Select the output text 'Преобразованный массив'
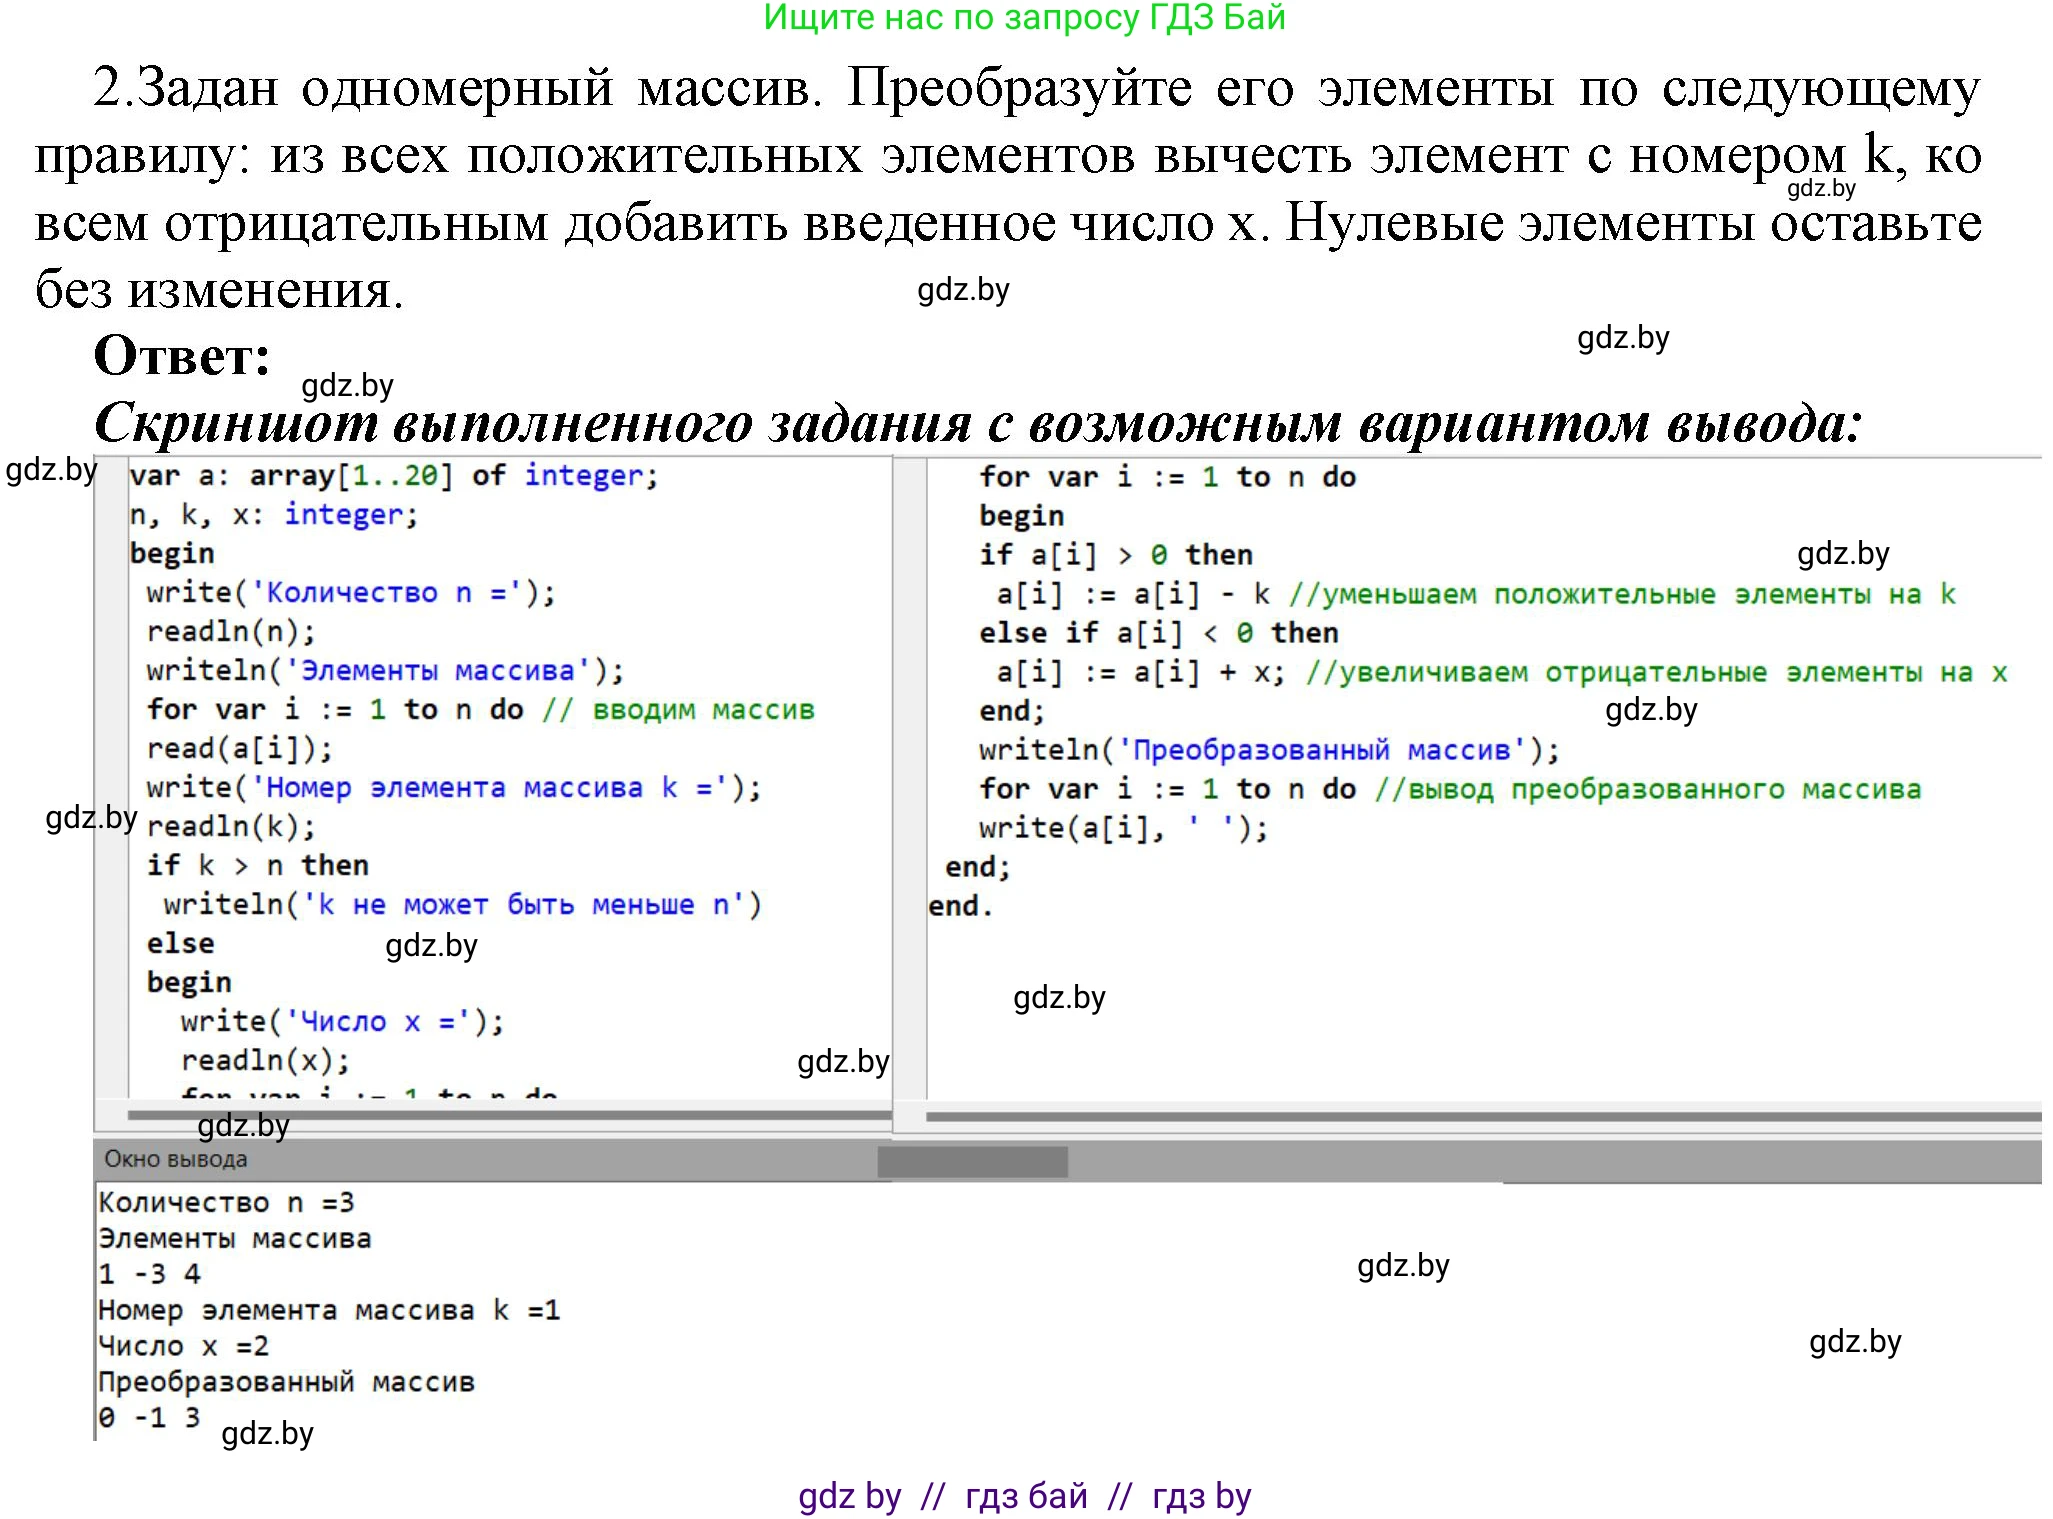Viewport: 2053px width, 1519px height. click(x=287, y=1381)
